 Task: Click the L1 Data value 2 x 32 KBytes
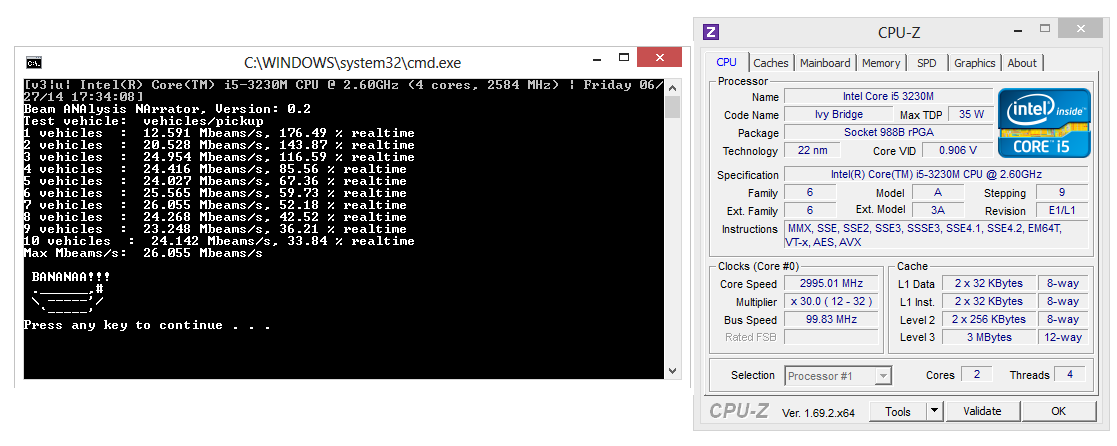point(987,284)
